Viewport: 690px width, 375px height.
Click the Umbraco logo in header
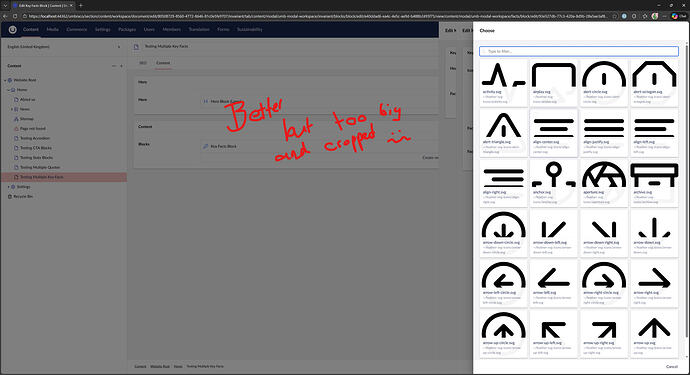point(12,29)
